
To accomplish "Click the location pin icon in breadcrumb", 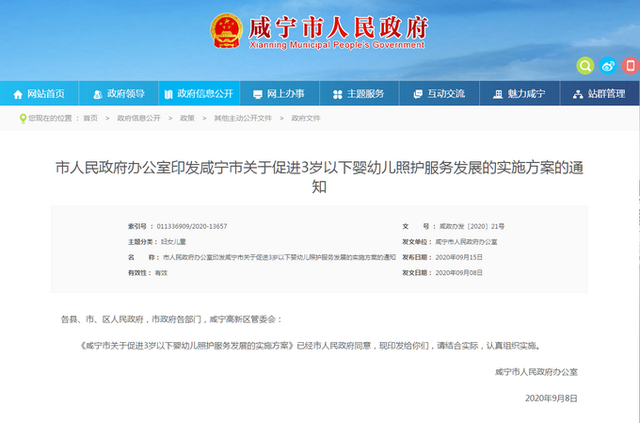I will [22, 118].
